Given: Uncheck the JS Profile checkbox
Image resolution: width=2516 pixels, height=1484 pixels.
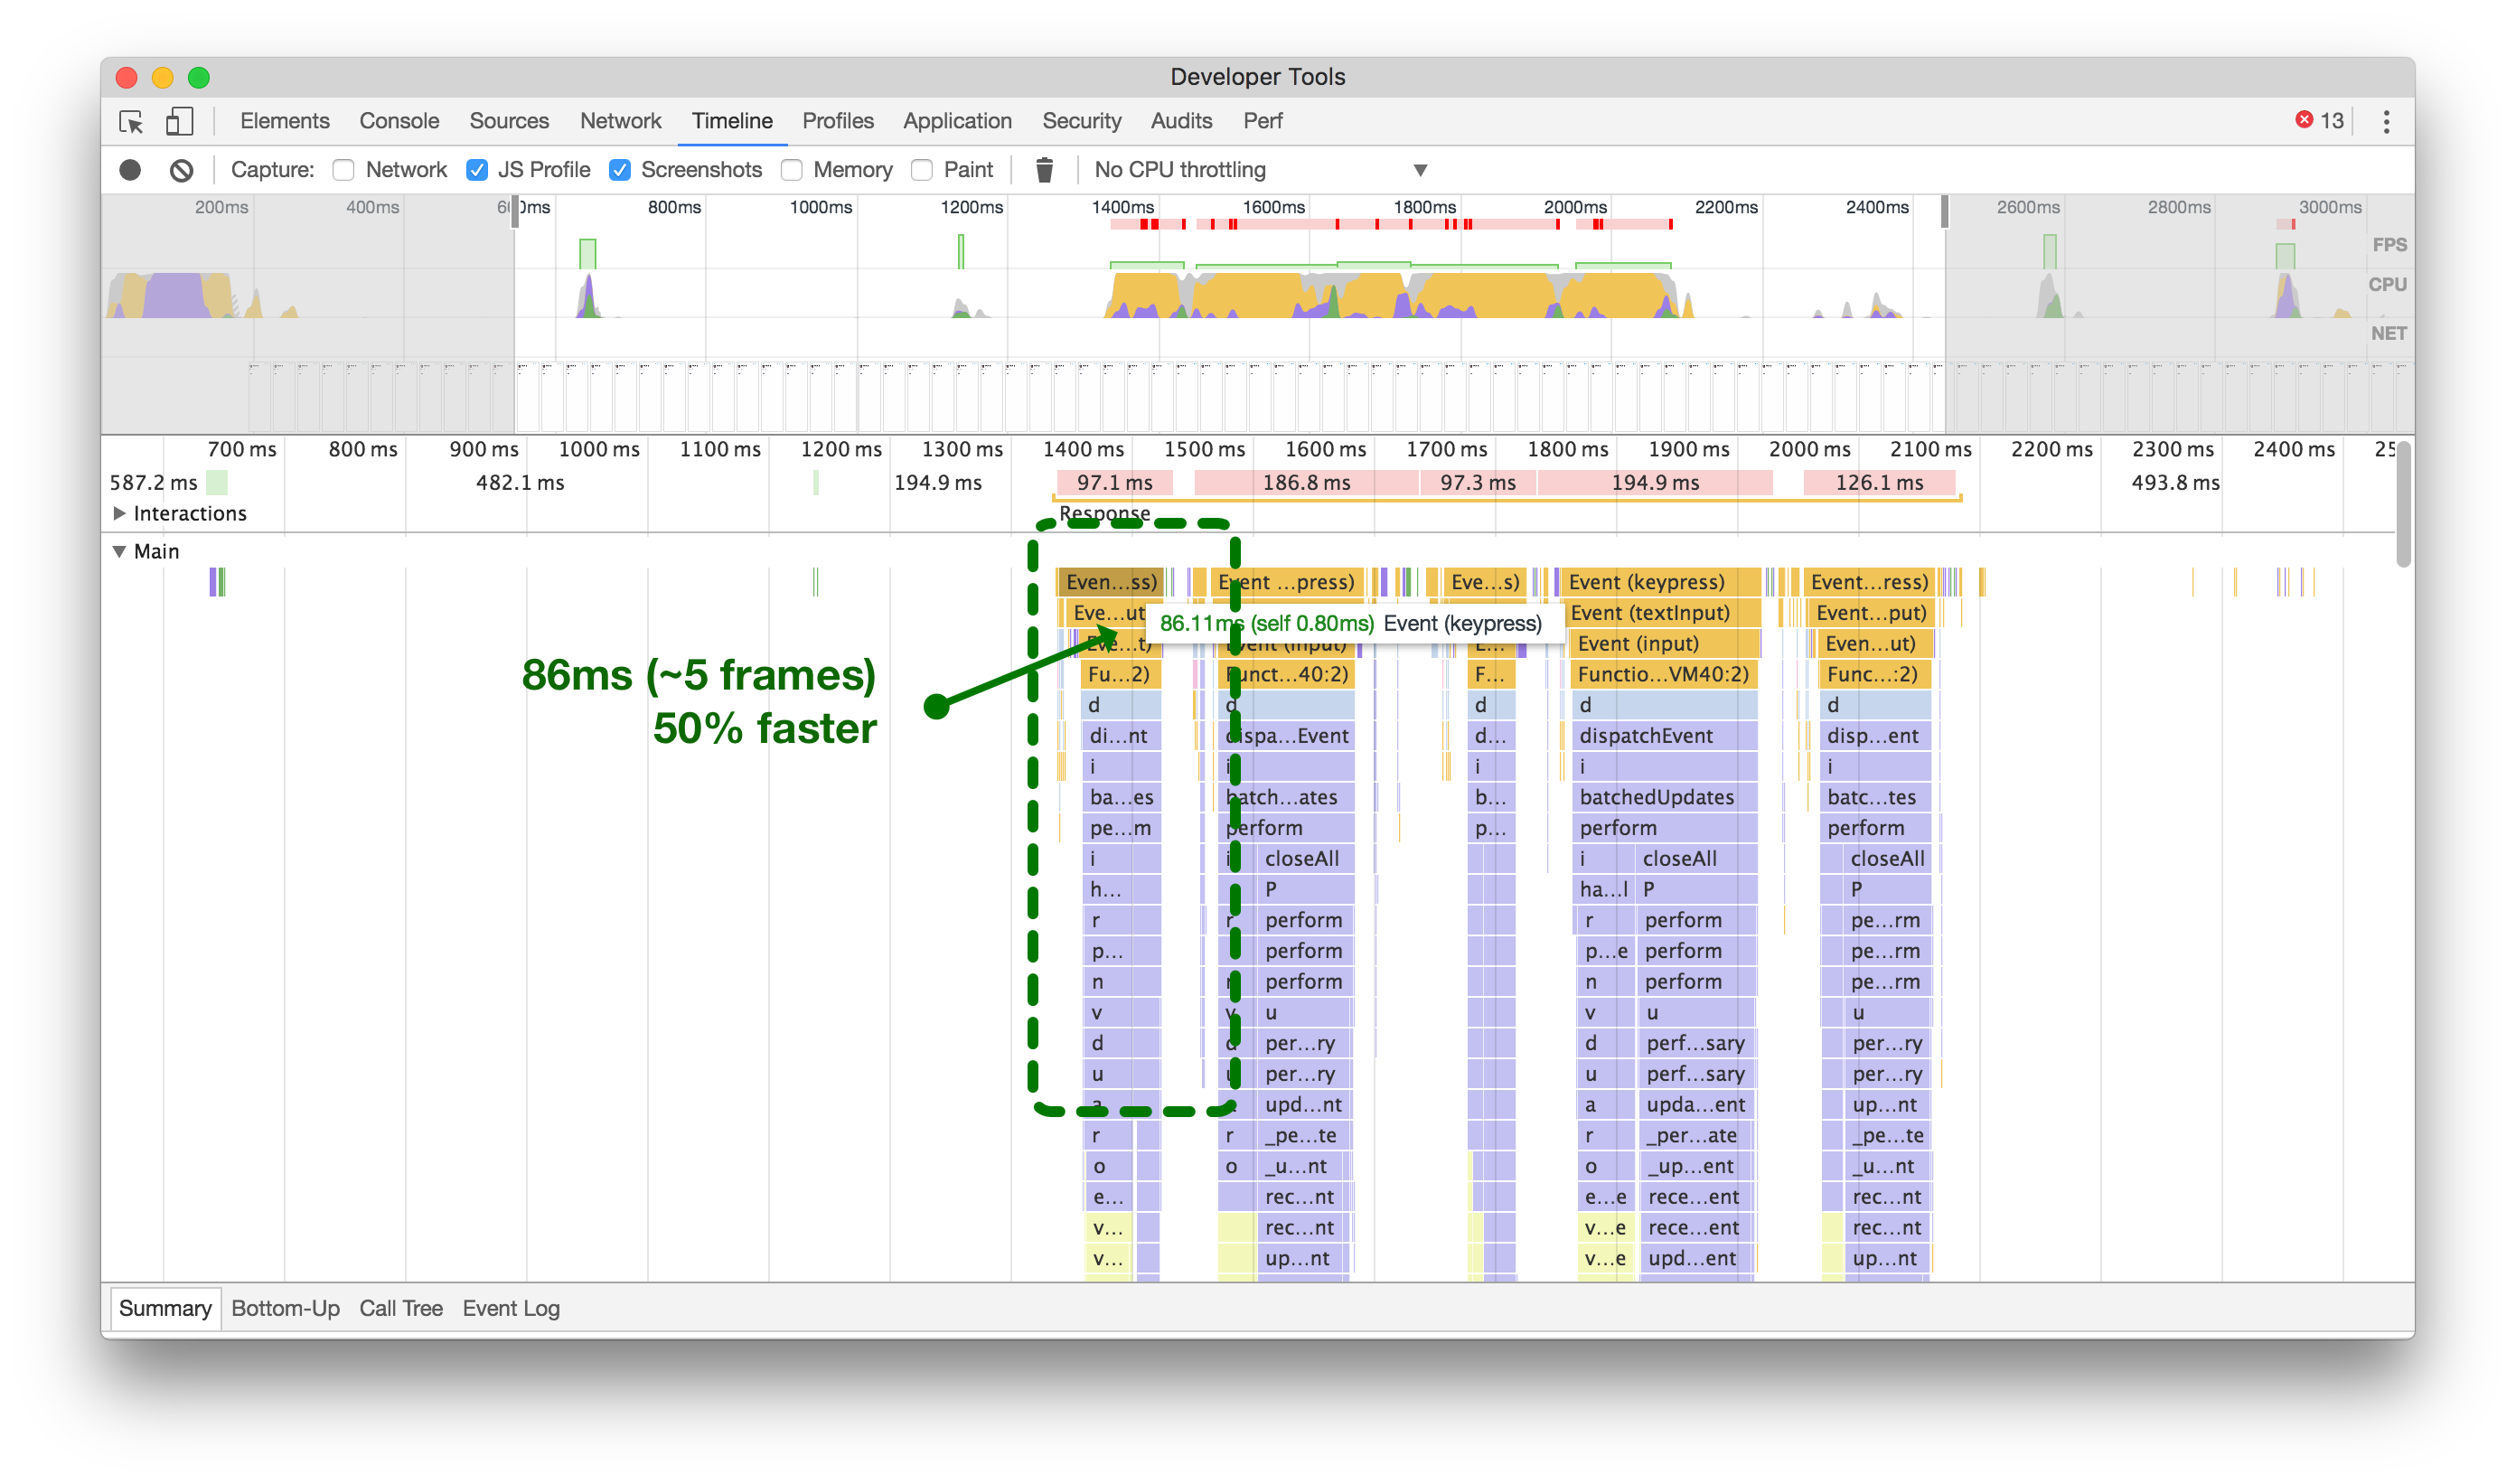Looking at the screenshot, I should tap(477, 170).
